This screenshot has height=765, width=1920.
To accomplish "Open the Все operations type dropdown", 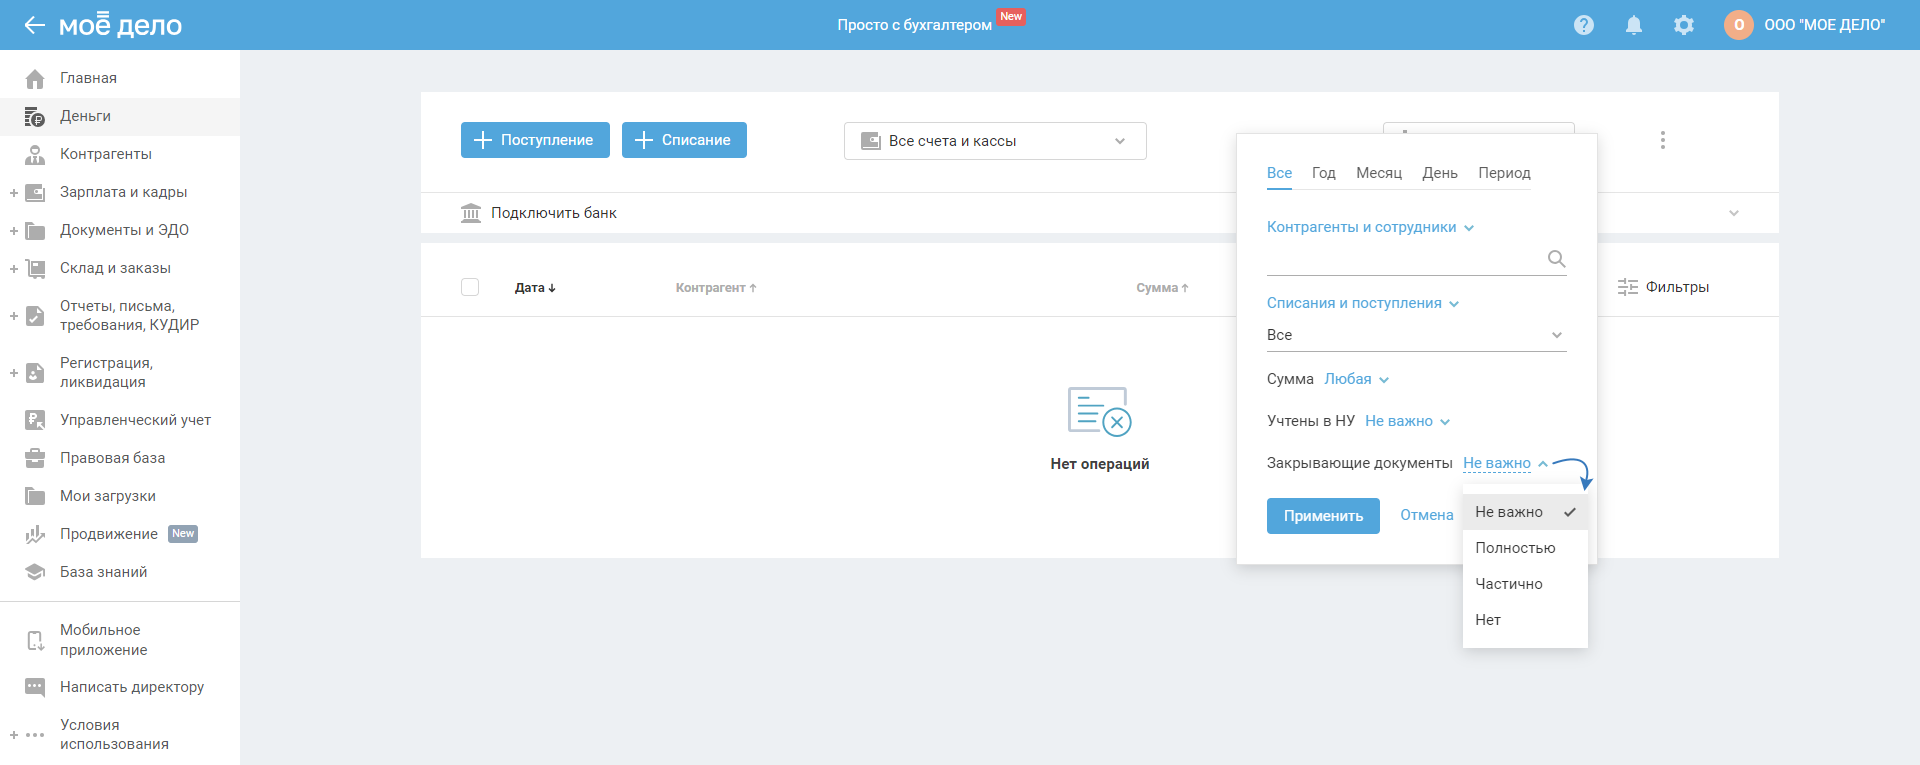I will click(x=1416, y=335).
